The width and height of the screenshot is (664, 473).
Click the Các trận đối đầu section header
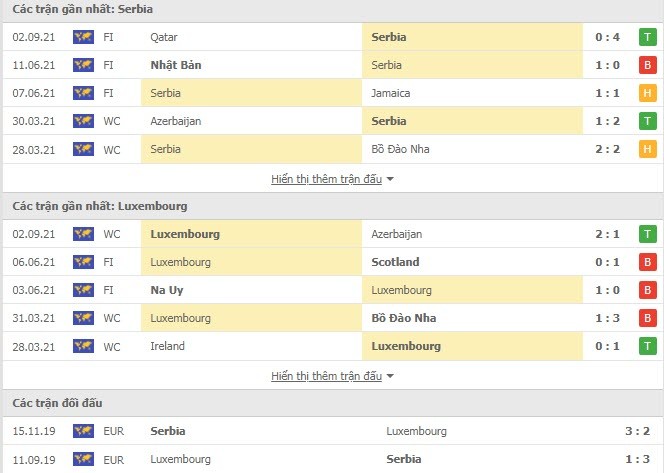(57, 403)
